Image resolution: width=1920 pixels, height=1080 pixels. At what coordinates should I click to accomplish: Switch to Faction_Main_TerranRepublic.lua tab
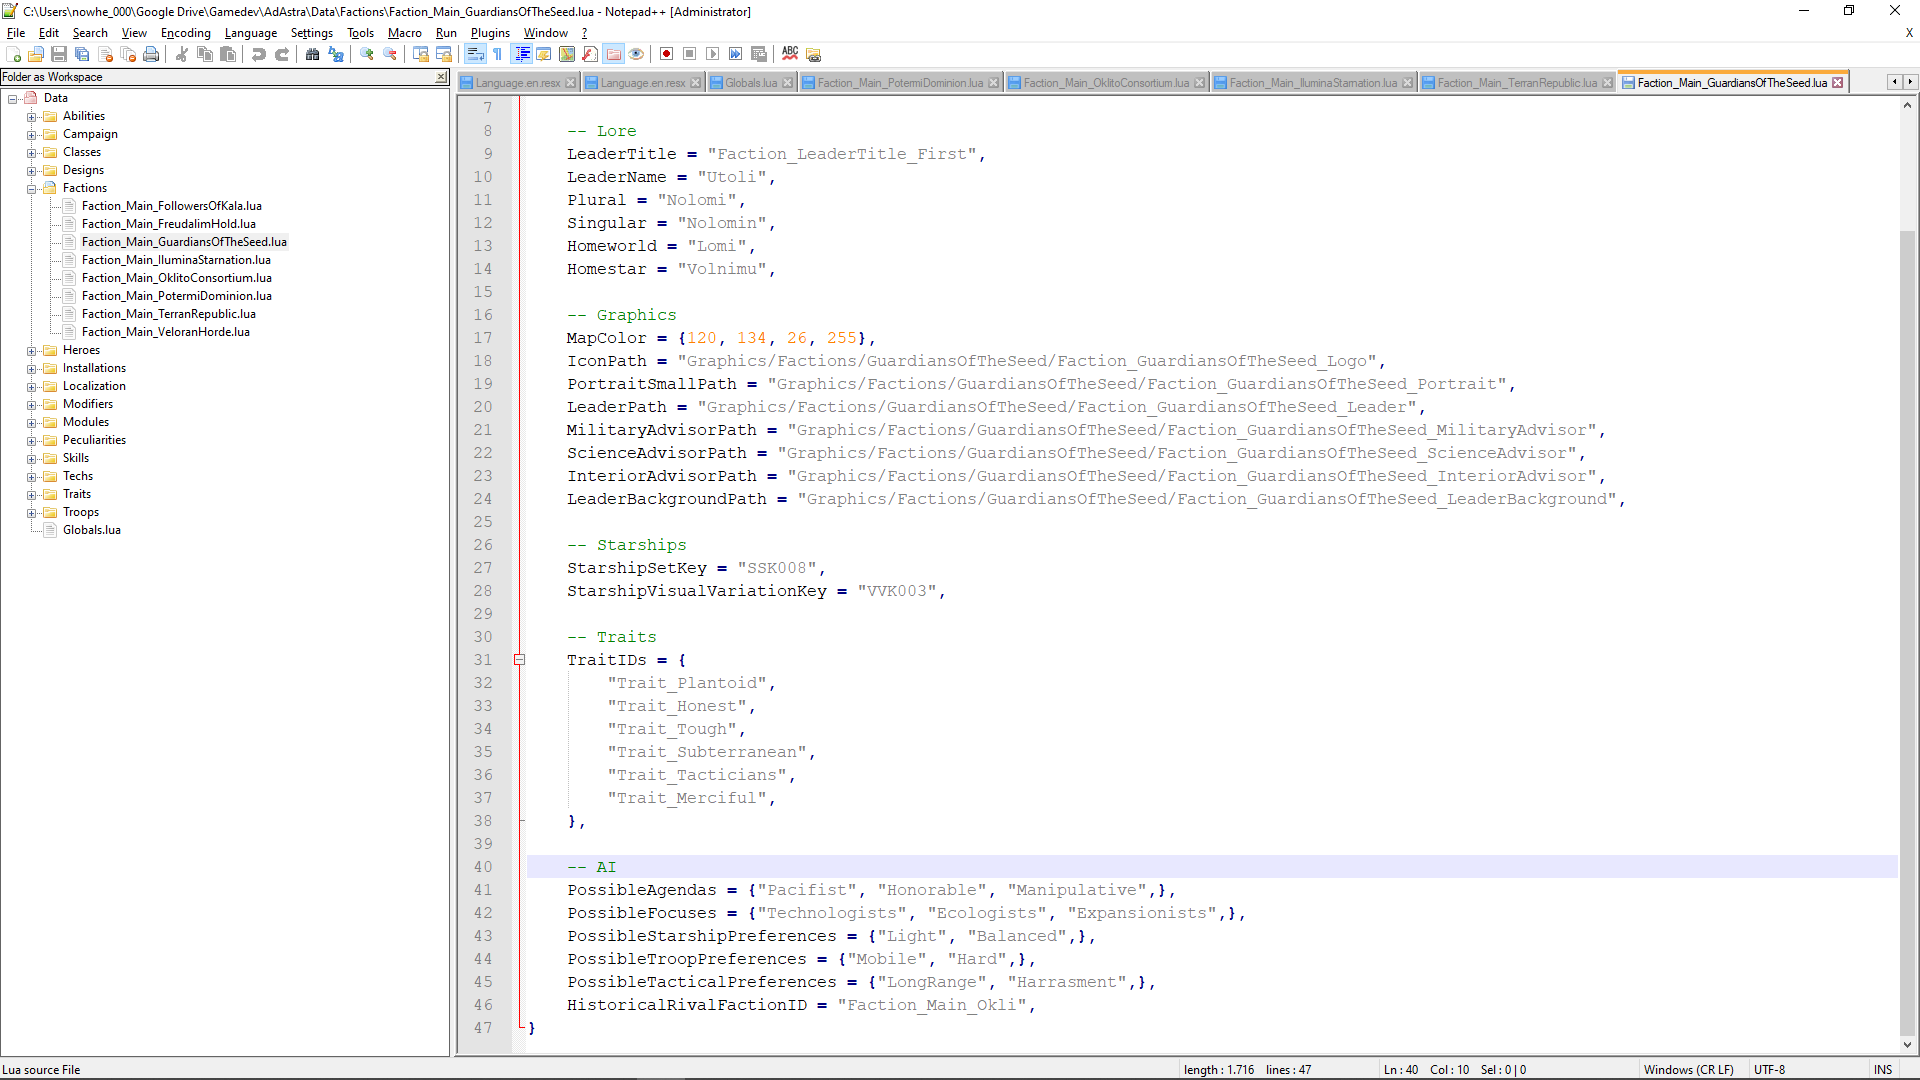(1516, 83)
